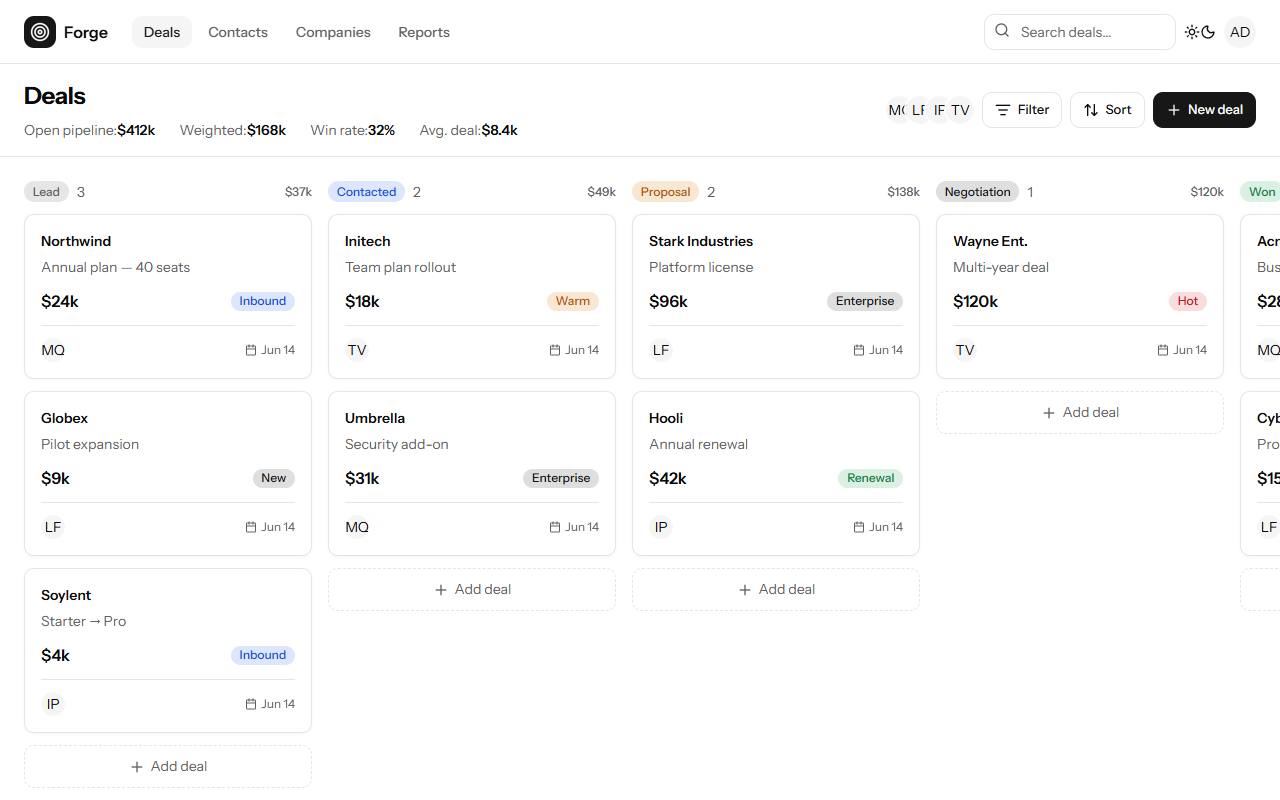Open the Soylent deal title
This screenshot has width=1280, height=800.
[66, 595]
